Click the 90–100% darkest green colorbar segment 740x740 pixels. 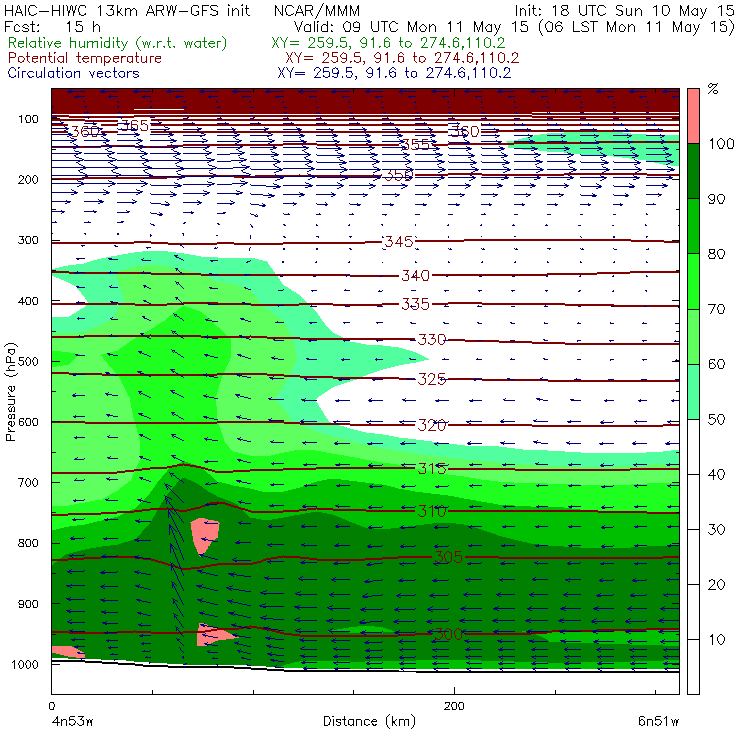693,171
